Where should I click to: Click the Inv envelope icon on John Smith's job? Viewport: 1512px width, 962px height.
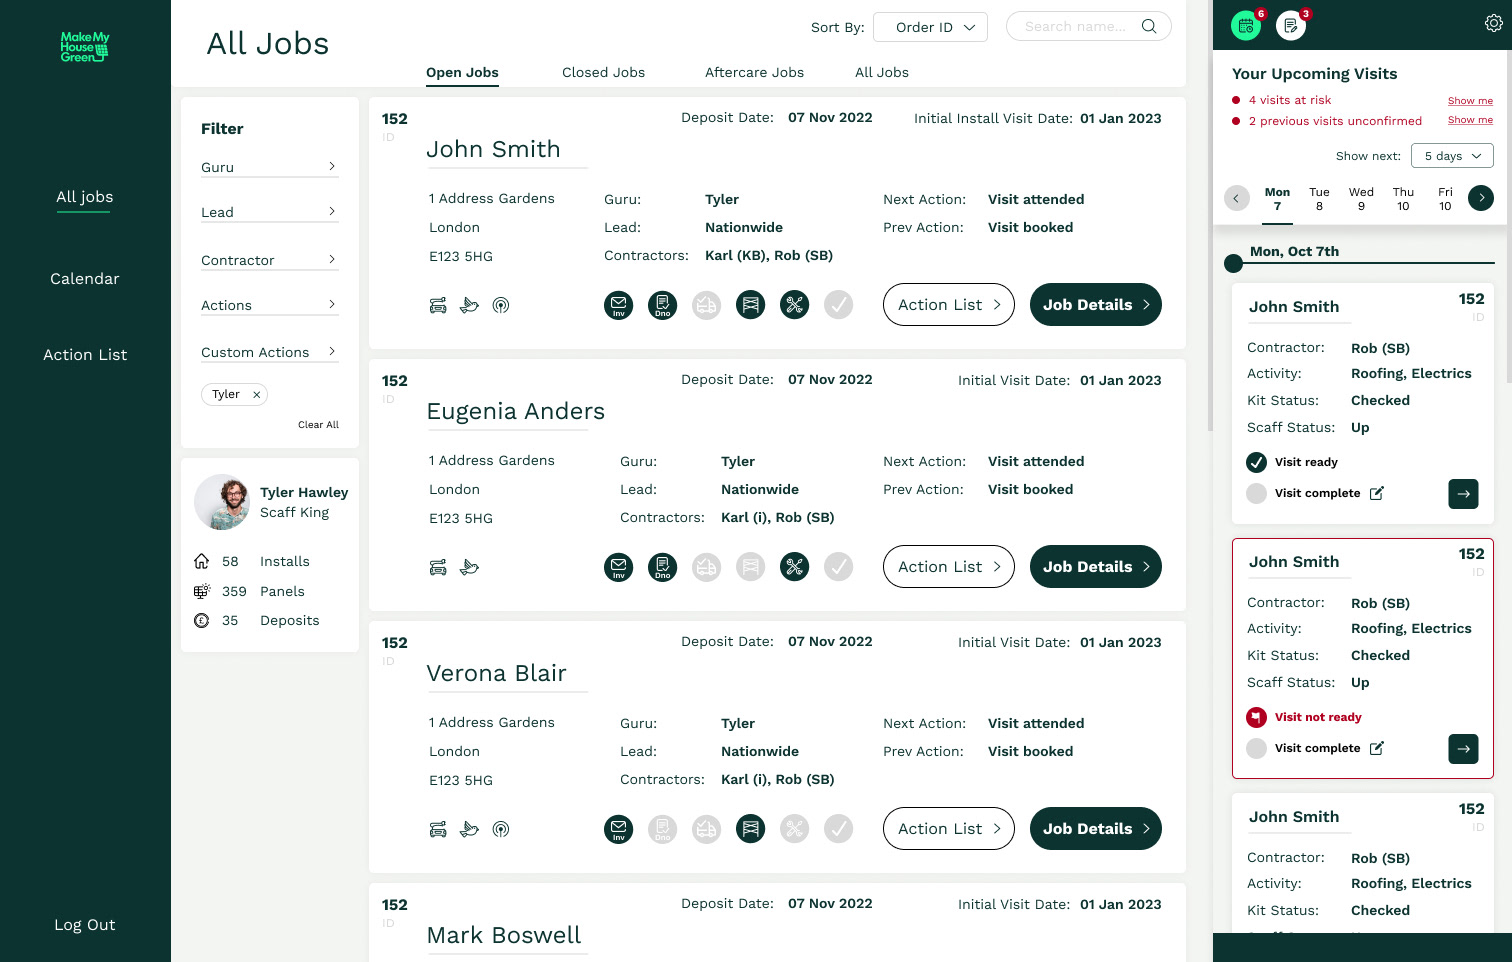click(x=619, y=305)
